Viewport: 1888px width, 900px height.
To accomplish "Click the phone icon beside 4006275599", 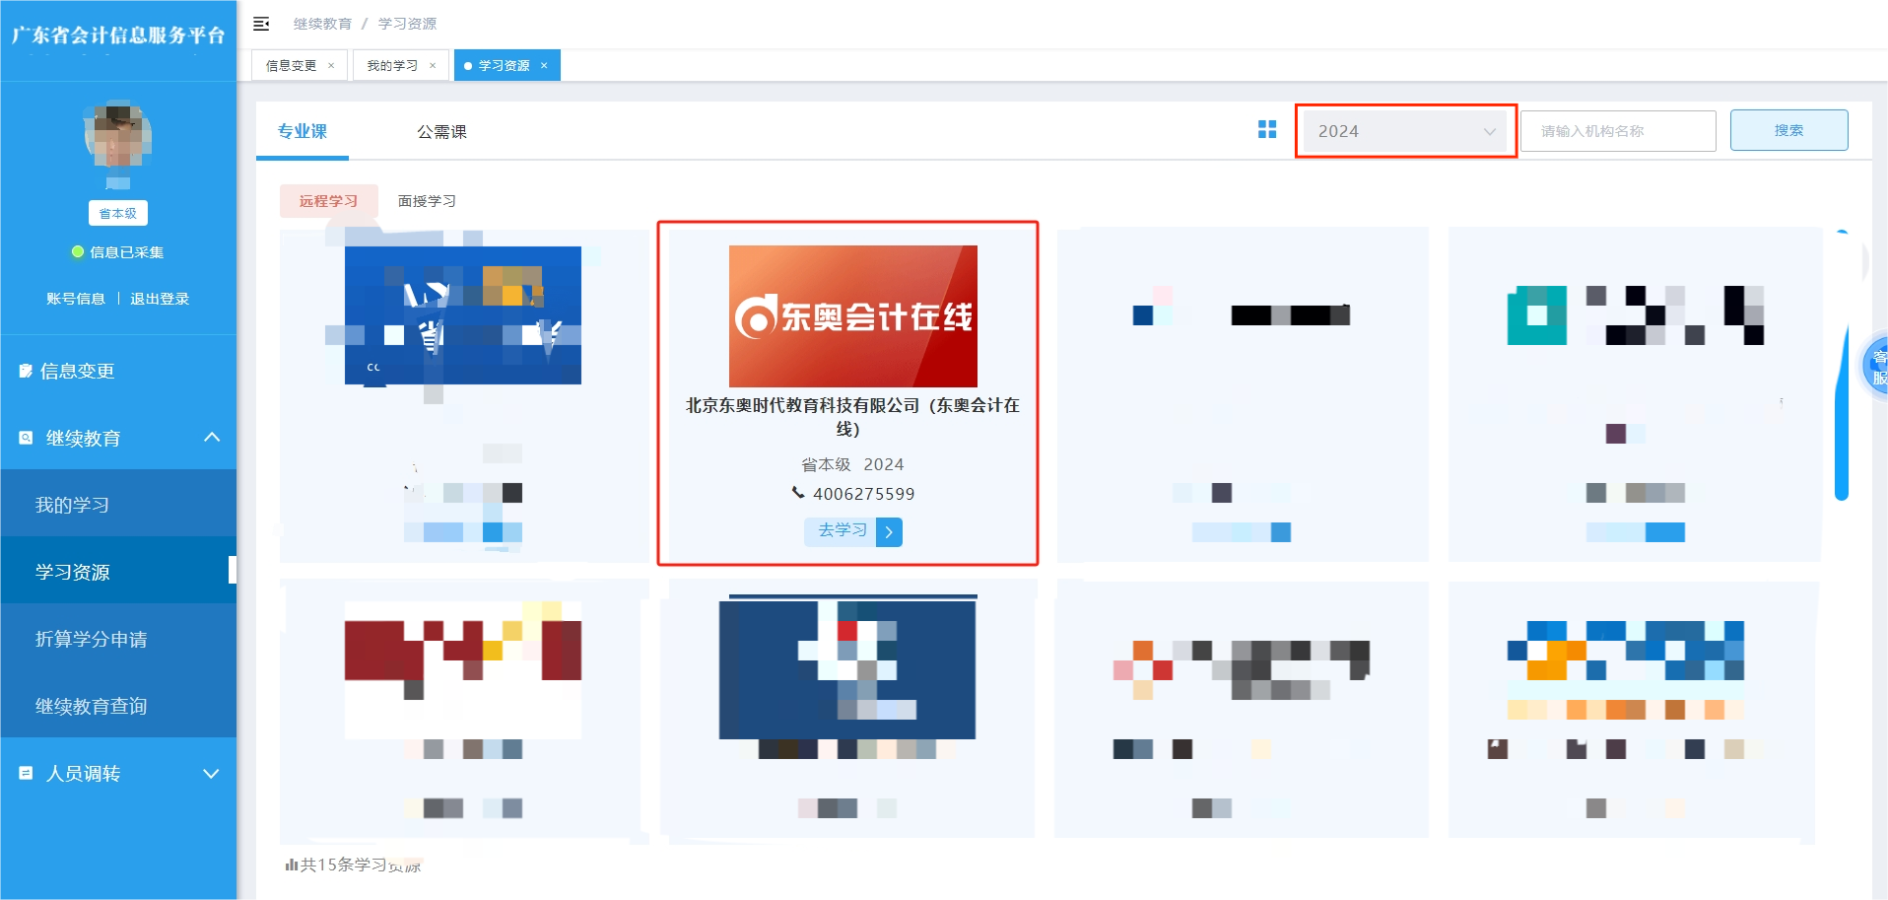I will (x=799, y=493).
